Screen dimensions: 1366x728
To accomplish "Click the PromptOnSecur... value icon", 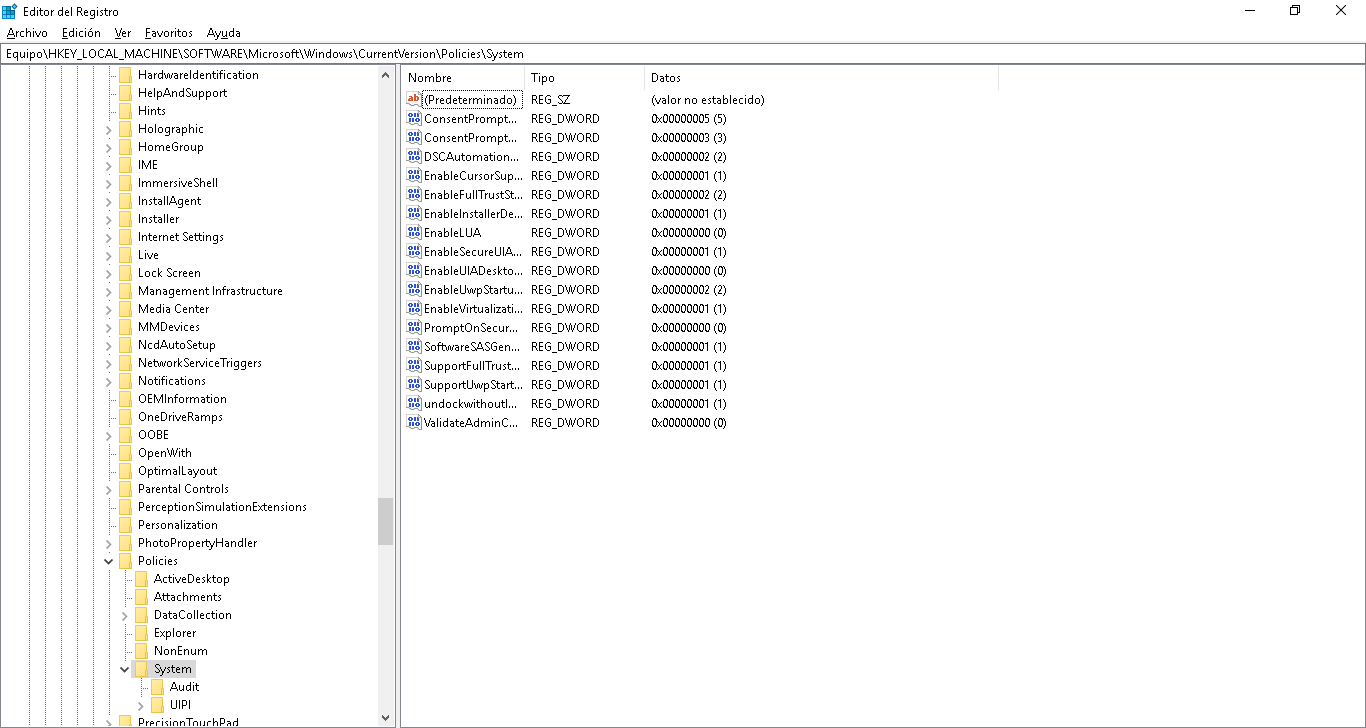I will tap(414, 328).
